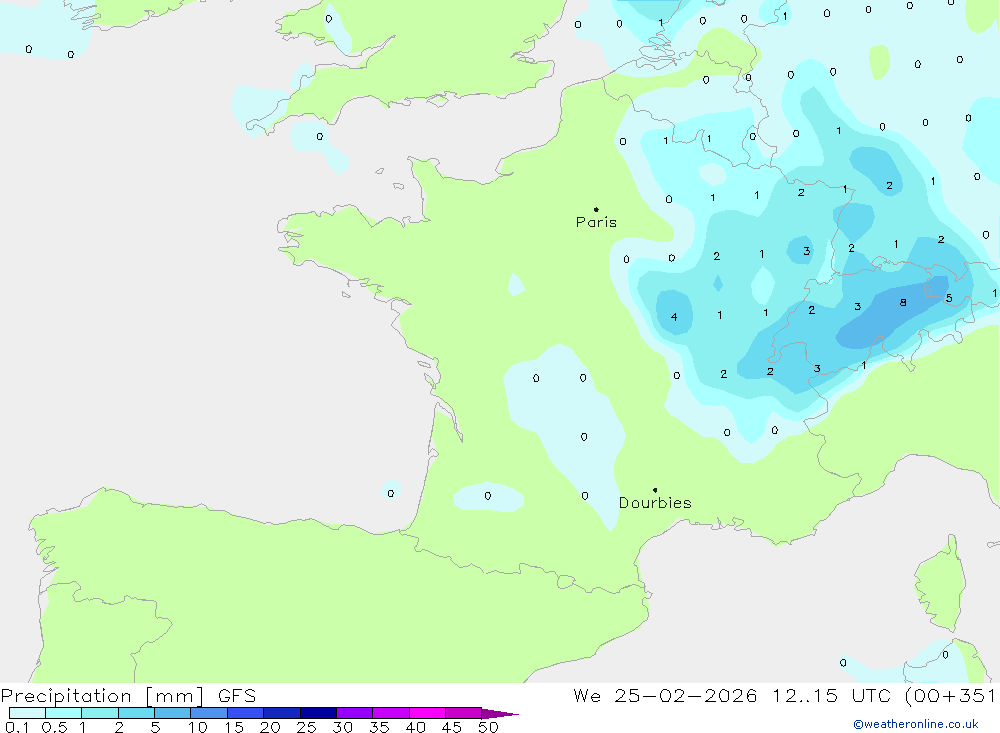Click the legend label '0.1'

coord(17,727)
